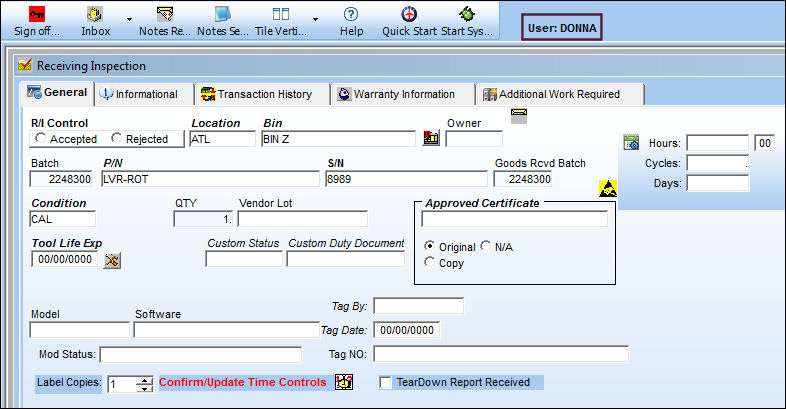Image resolution: width=786 pixels, height=409 pixels.
Task: Click the Tag By field
Action: coord(419,306)
